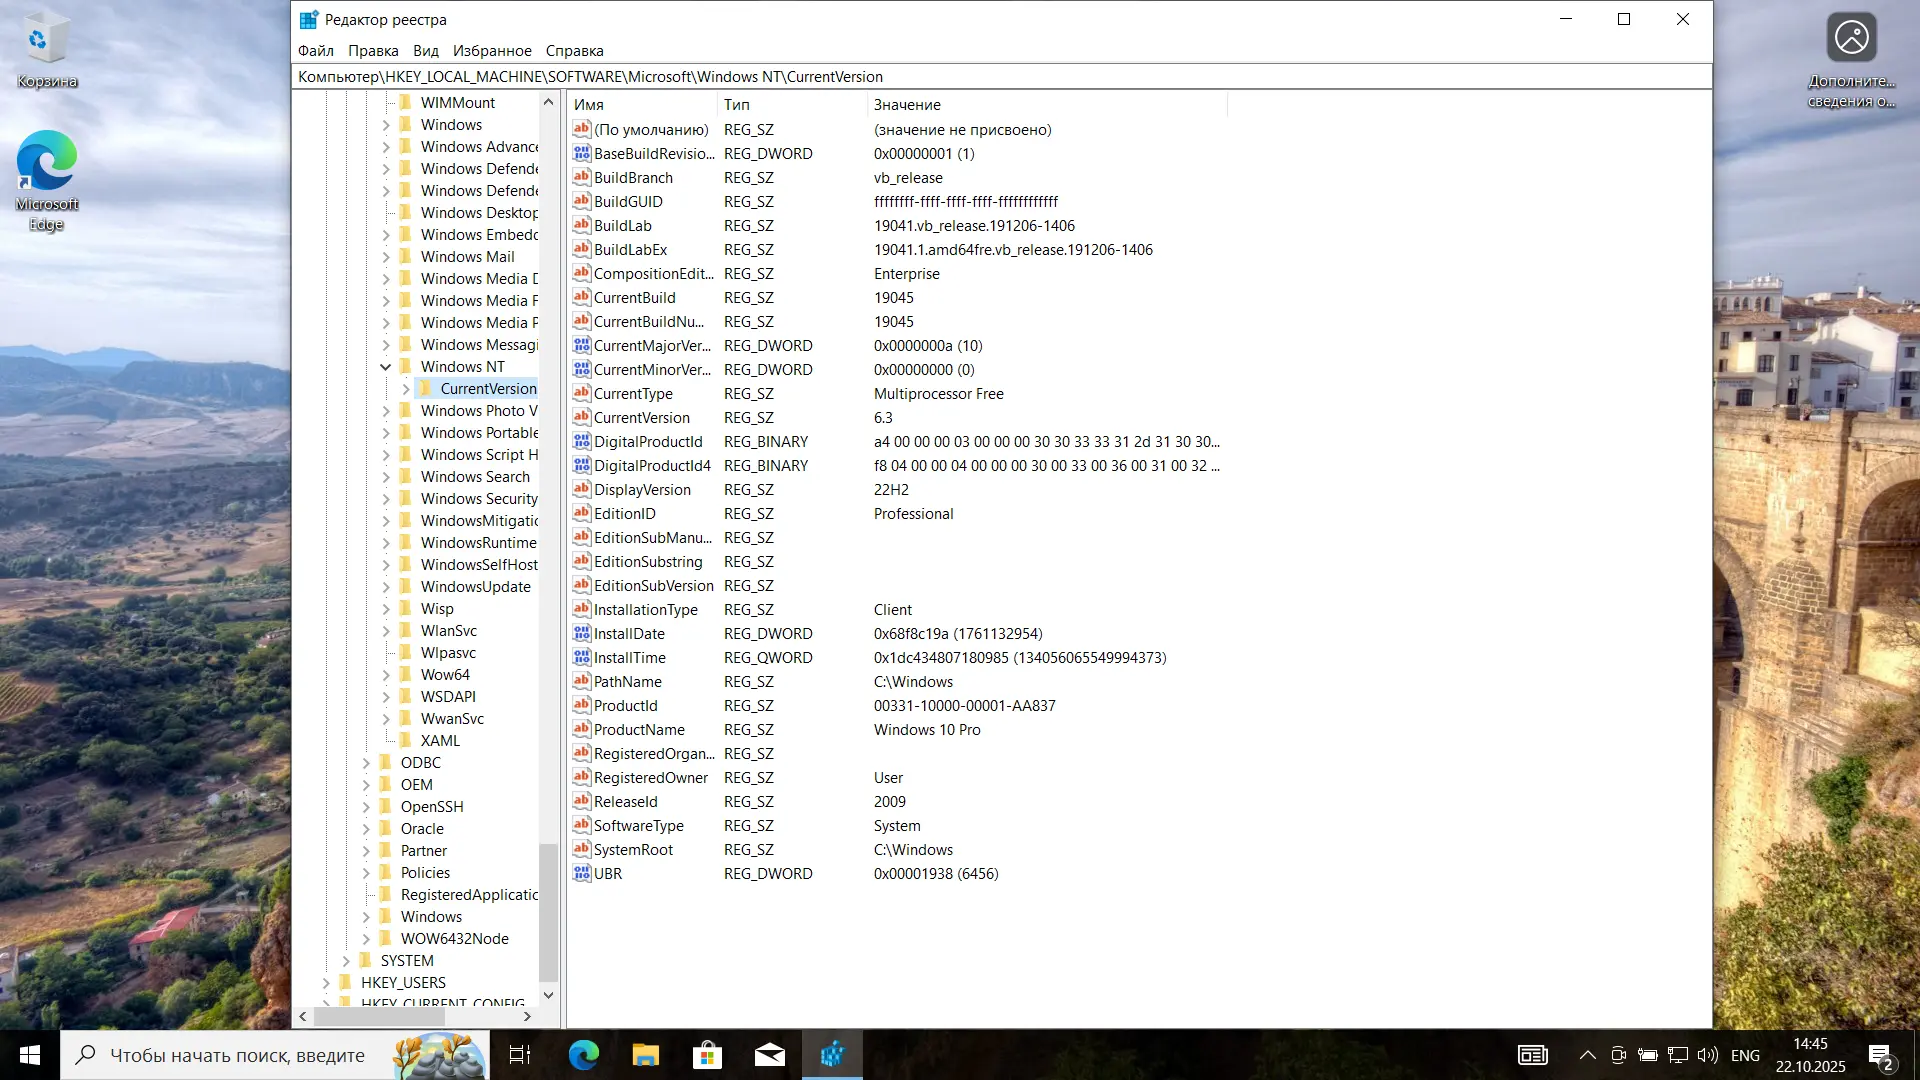
Task: Click the InstallTime QWORD value icon
Action: [582, 657]
